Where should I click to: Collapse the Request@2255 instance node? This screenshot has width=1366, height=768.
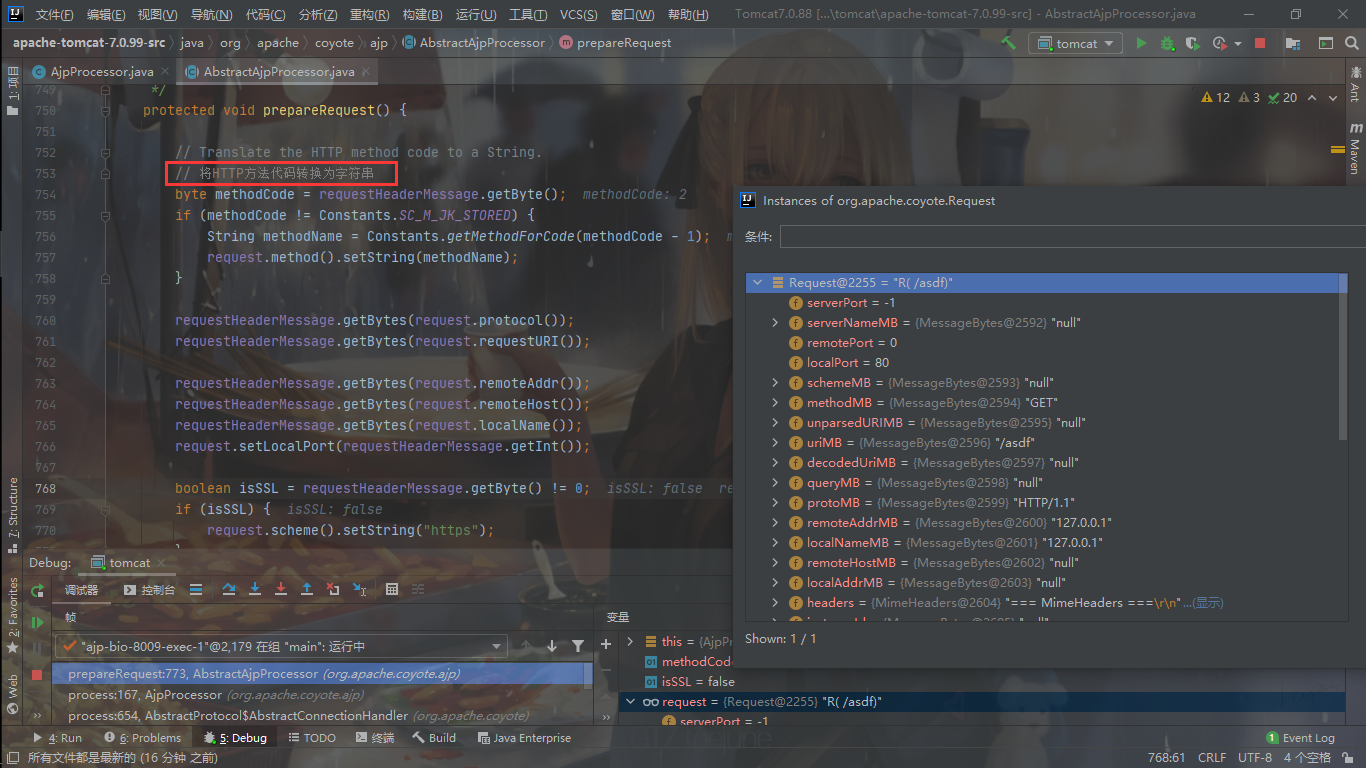tap(758, 283)
